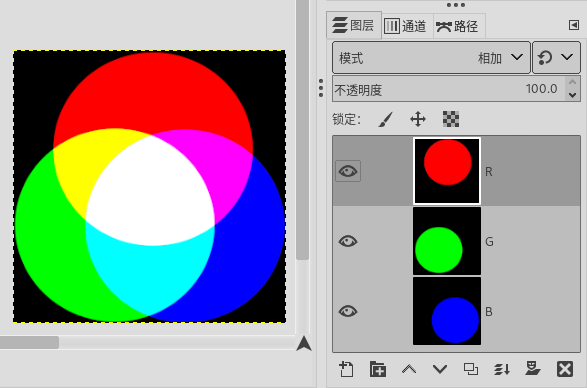
Task: Select the B layer thumbnail
Action: pos(447,311)
